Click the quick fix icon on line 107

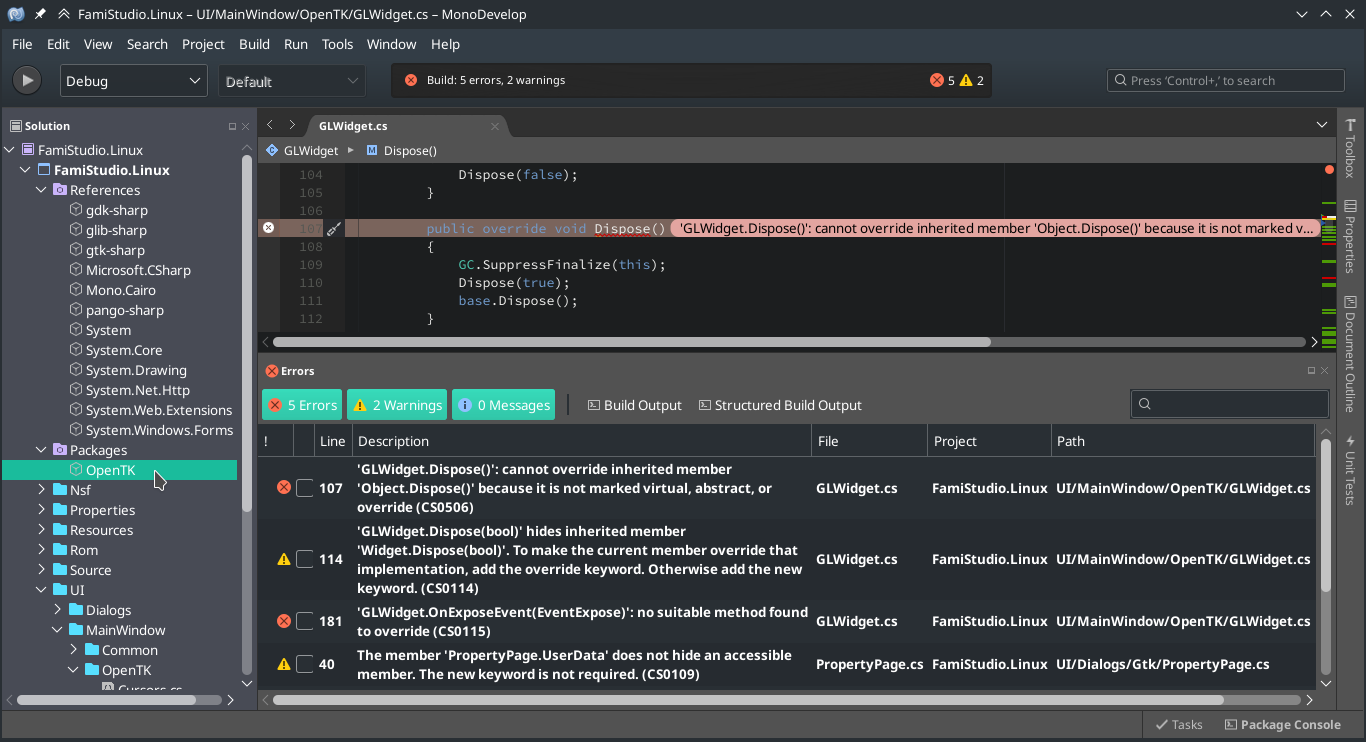tap(334, 229)
